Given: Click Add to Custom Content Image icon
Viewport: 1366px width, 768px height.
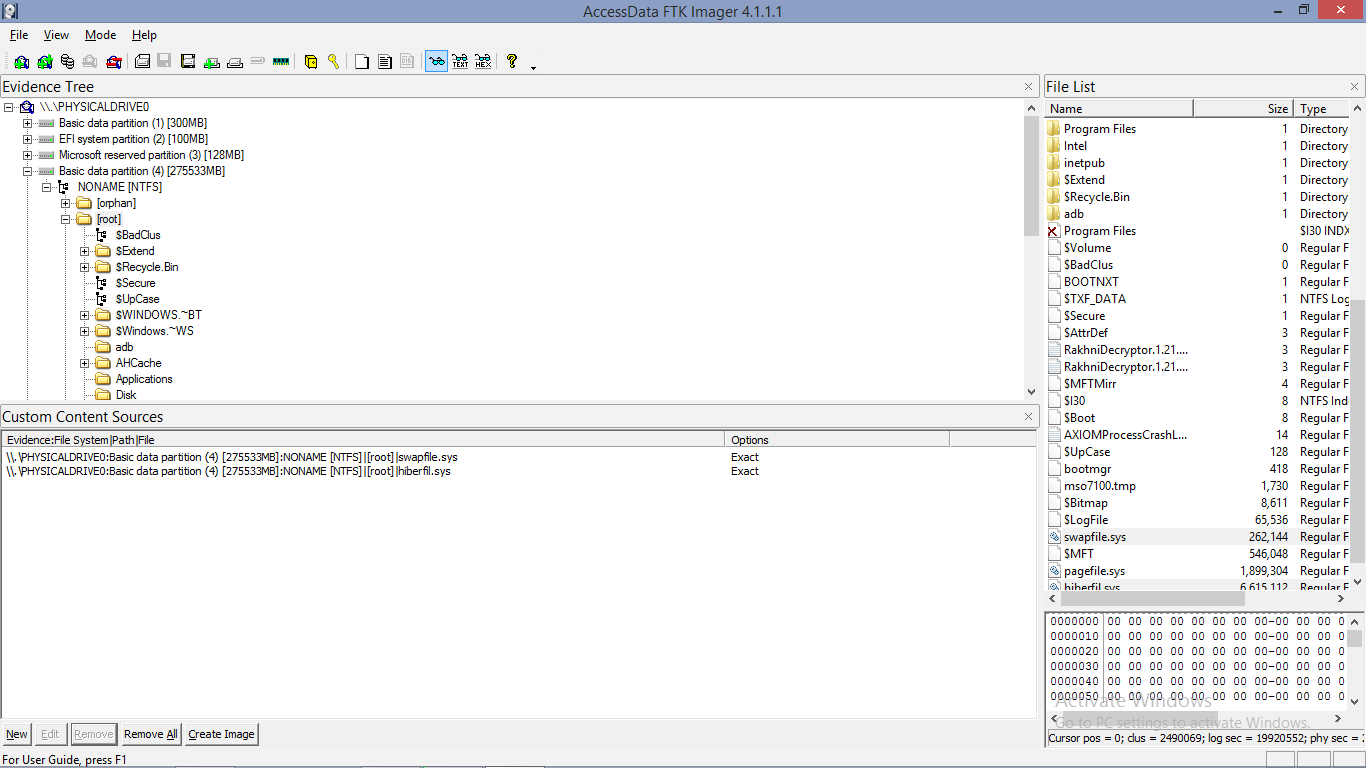Looking at the screenshot, I should (x=211, y=61).
